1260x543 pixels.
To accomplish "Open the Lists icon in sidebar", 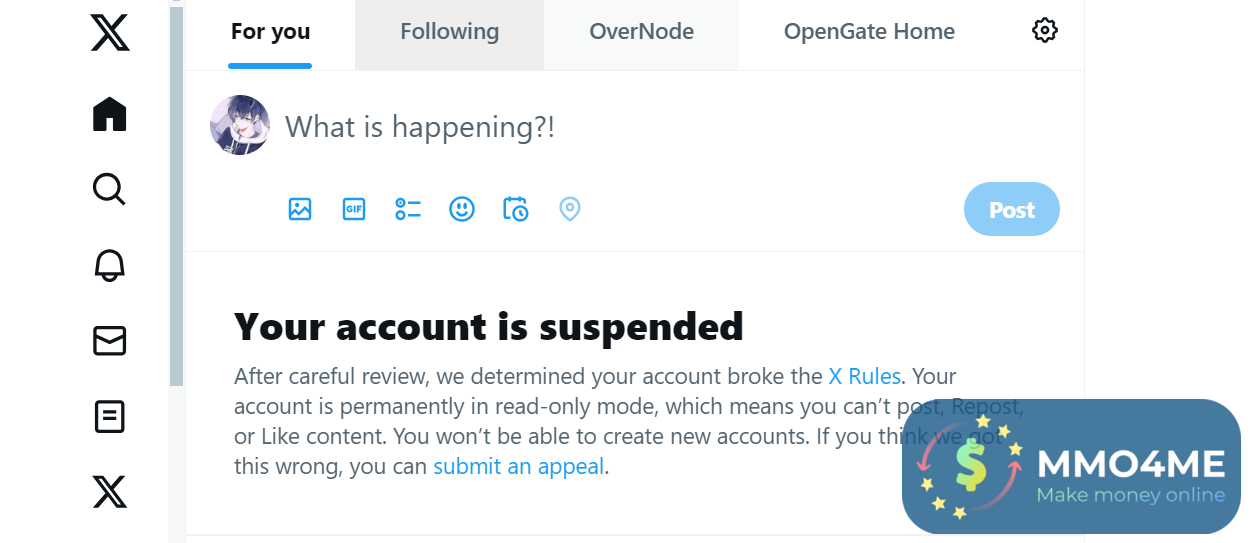I will coord(109,416).
